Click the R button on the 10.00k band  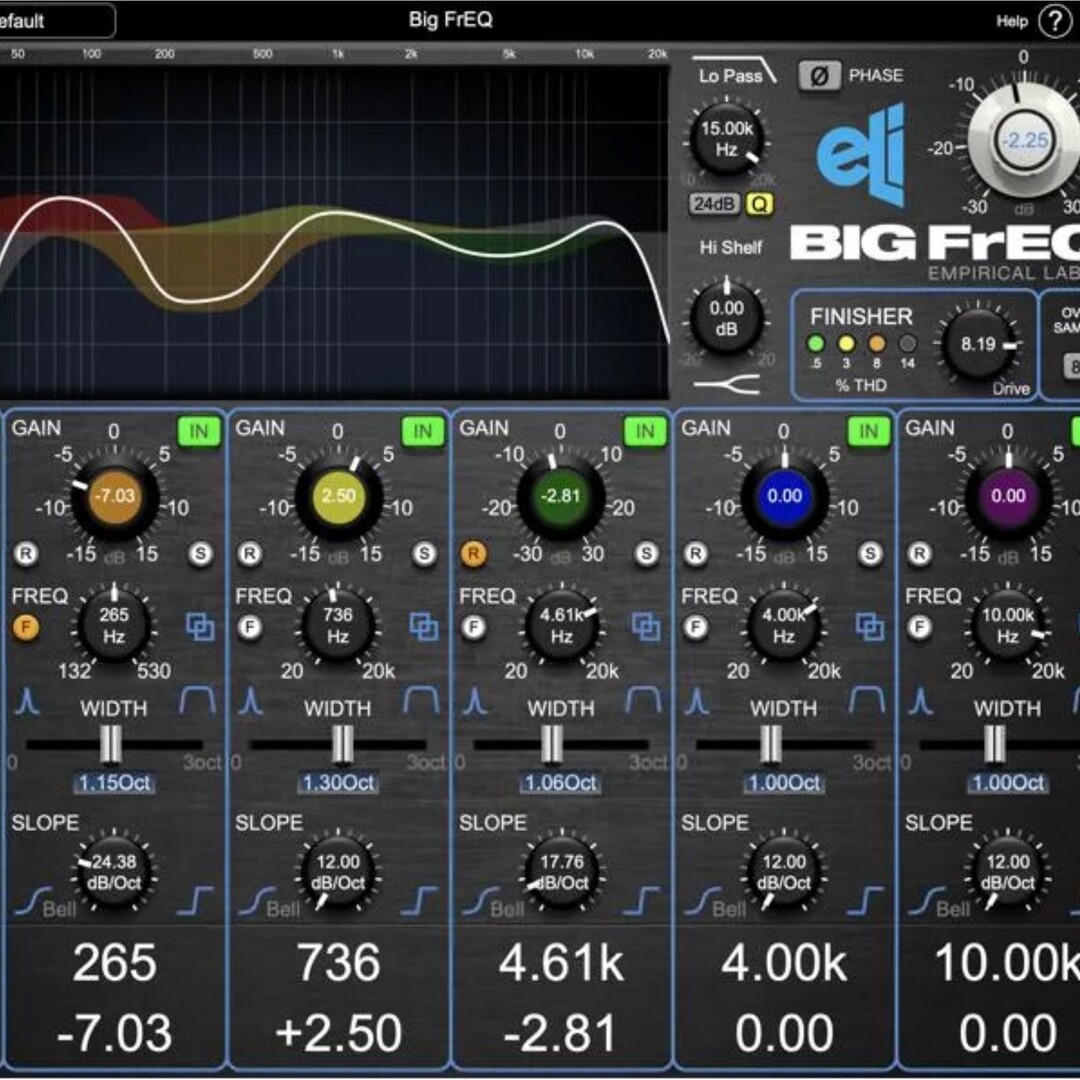pos(920,553)
